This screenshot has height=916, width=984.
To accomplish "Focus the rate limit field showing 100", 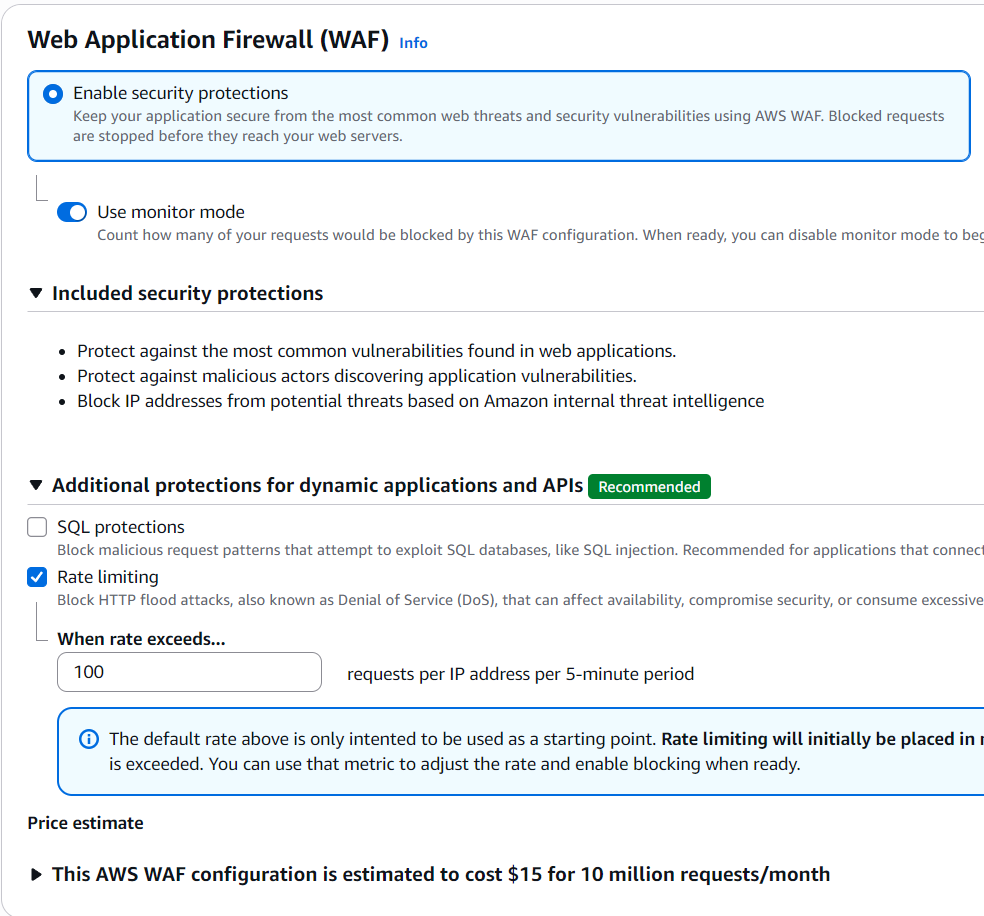I will [x=189, y=672].
